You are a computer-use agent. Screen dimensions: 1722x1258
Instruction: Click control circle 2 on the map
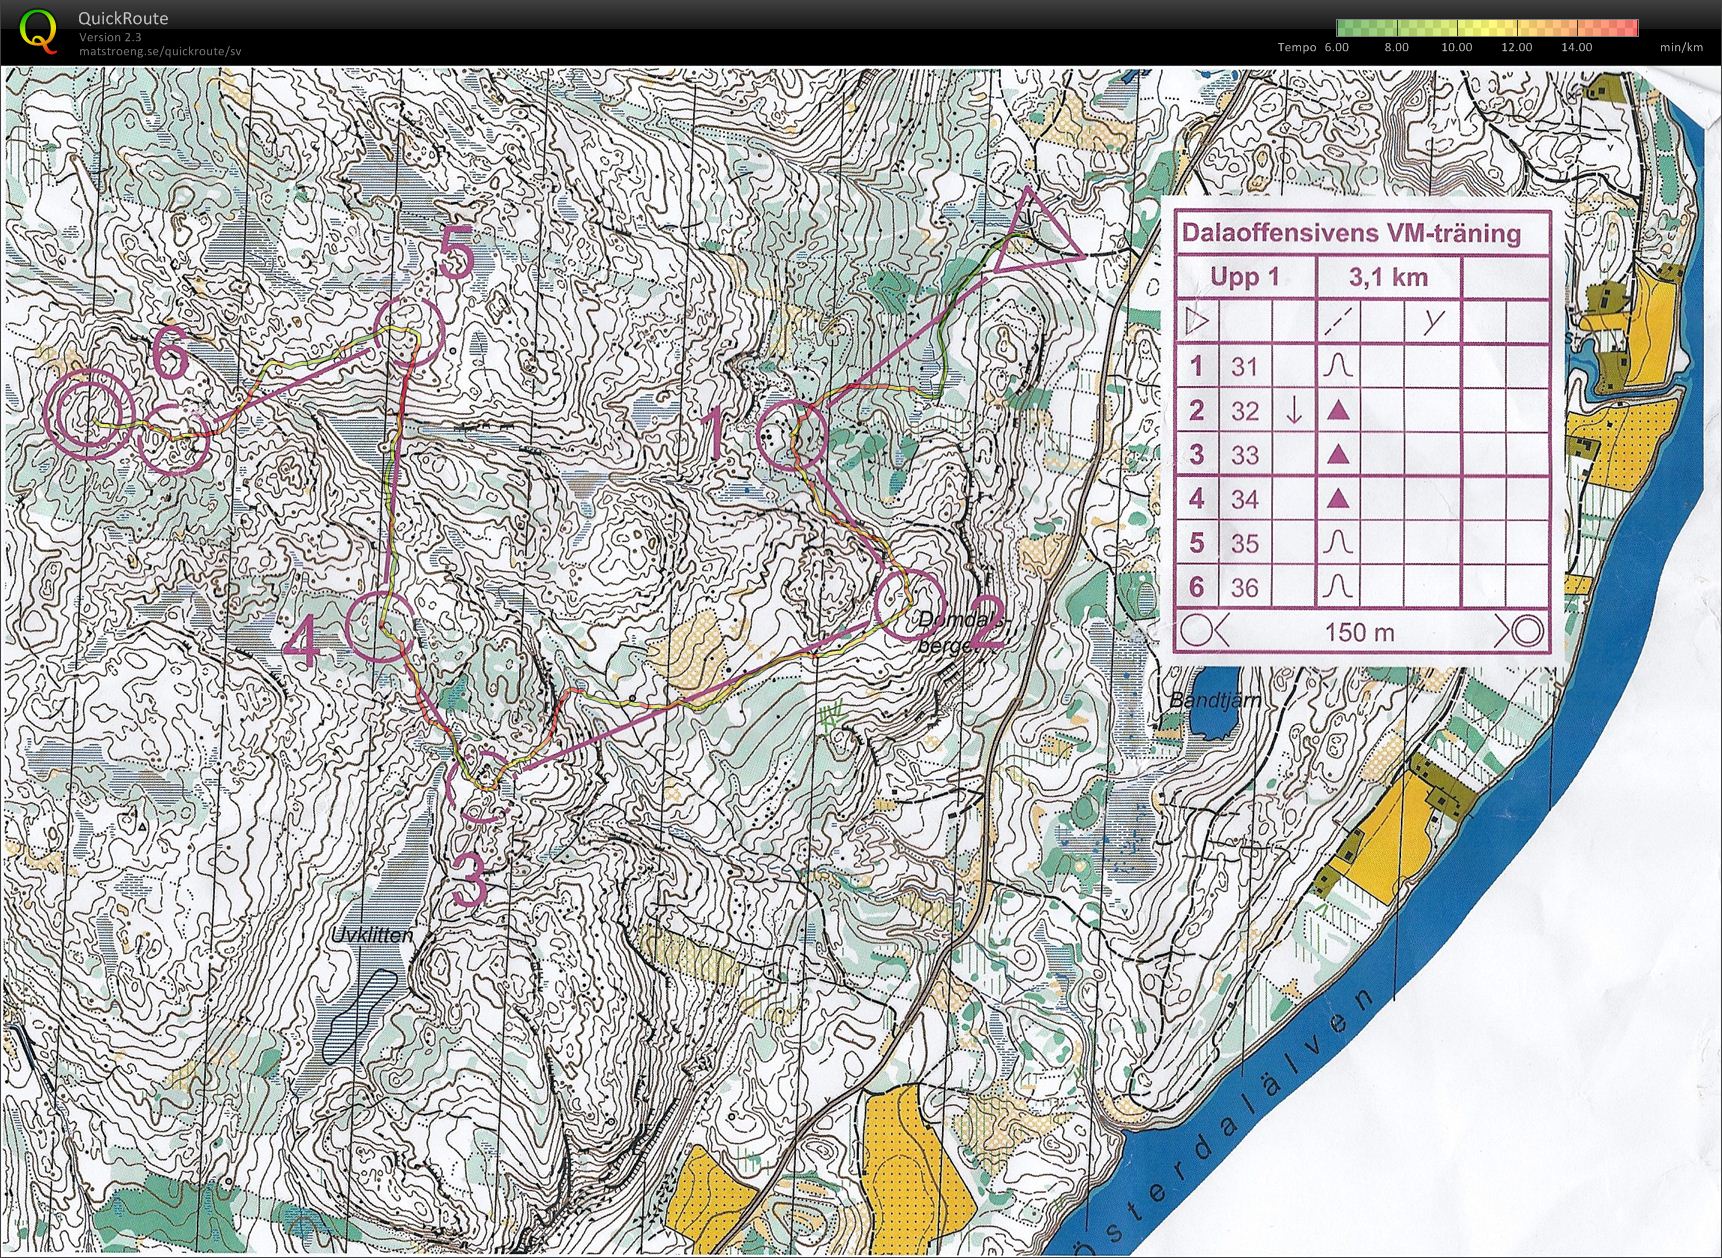point(908,603)
